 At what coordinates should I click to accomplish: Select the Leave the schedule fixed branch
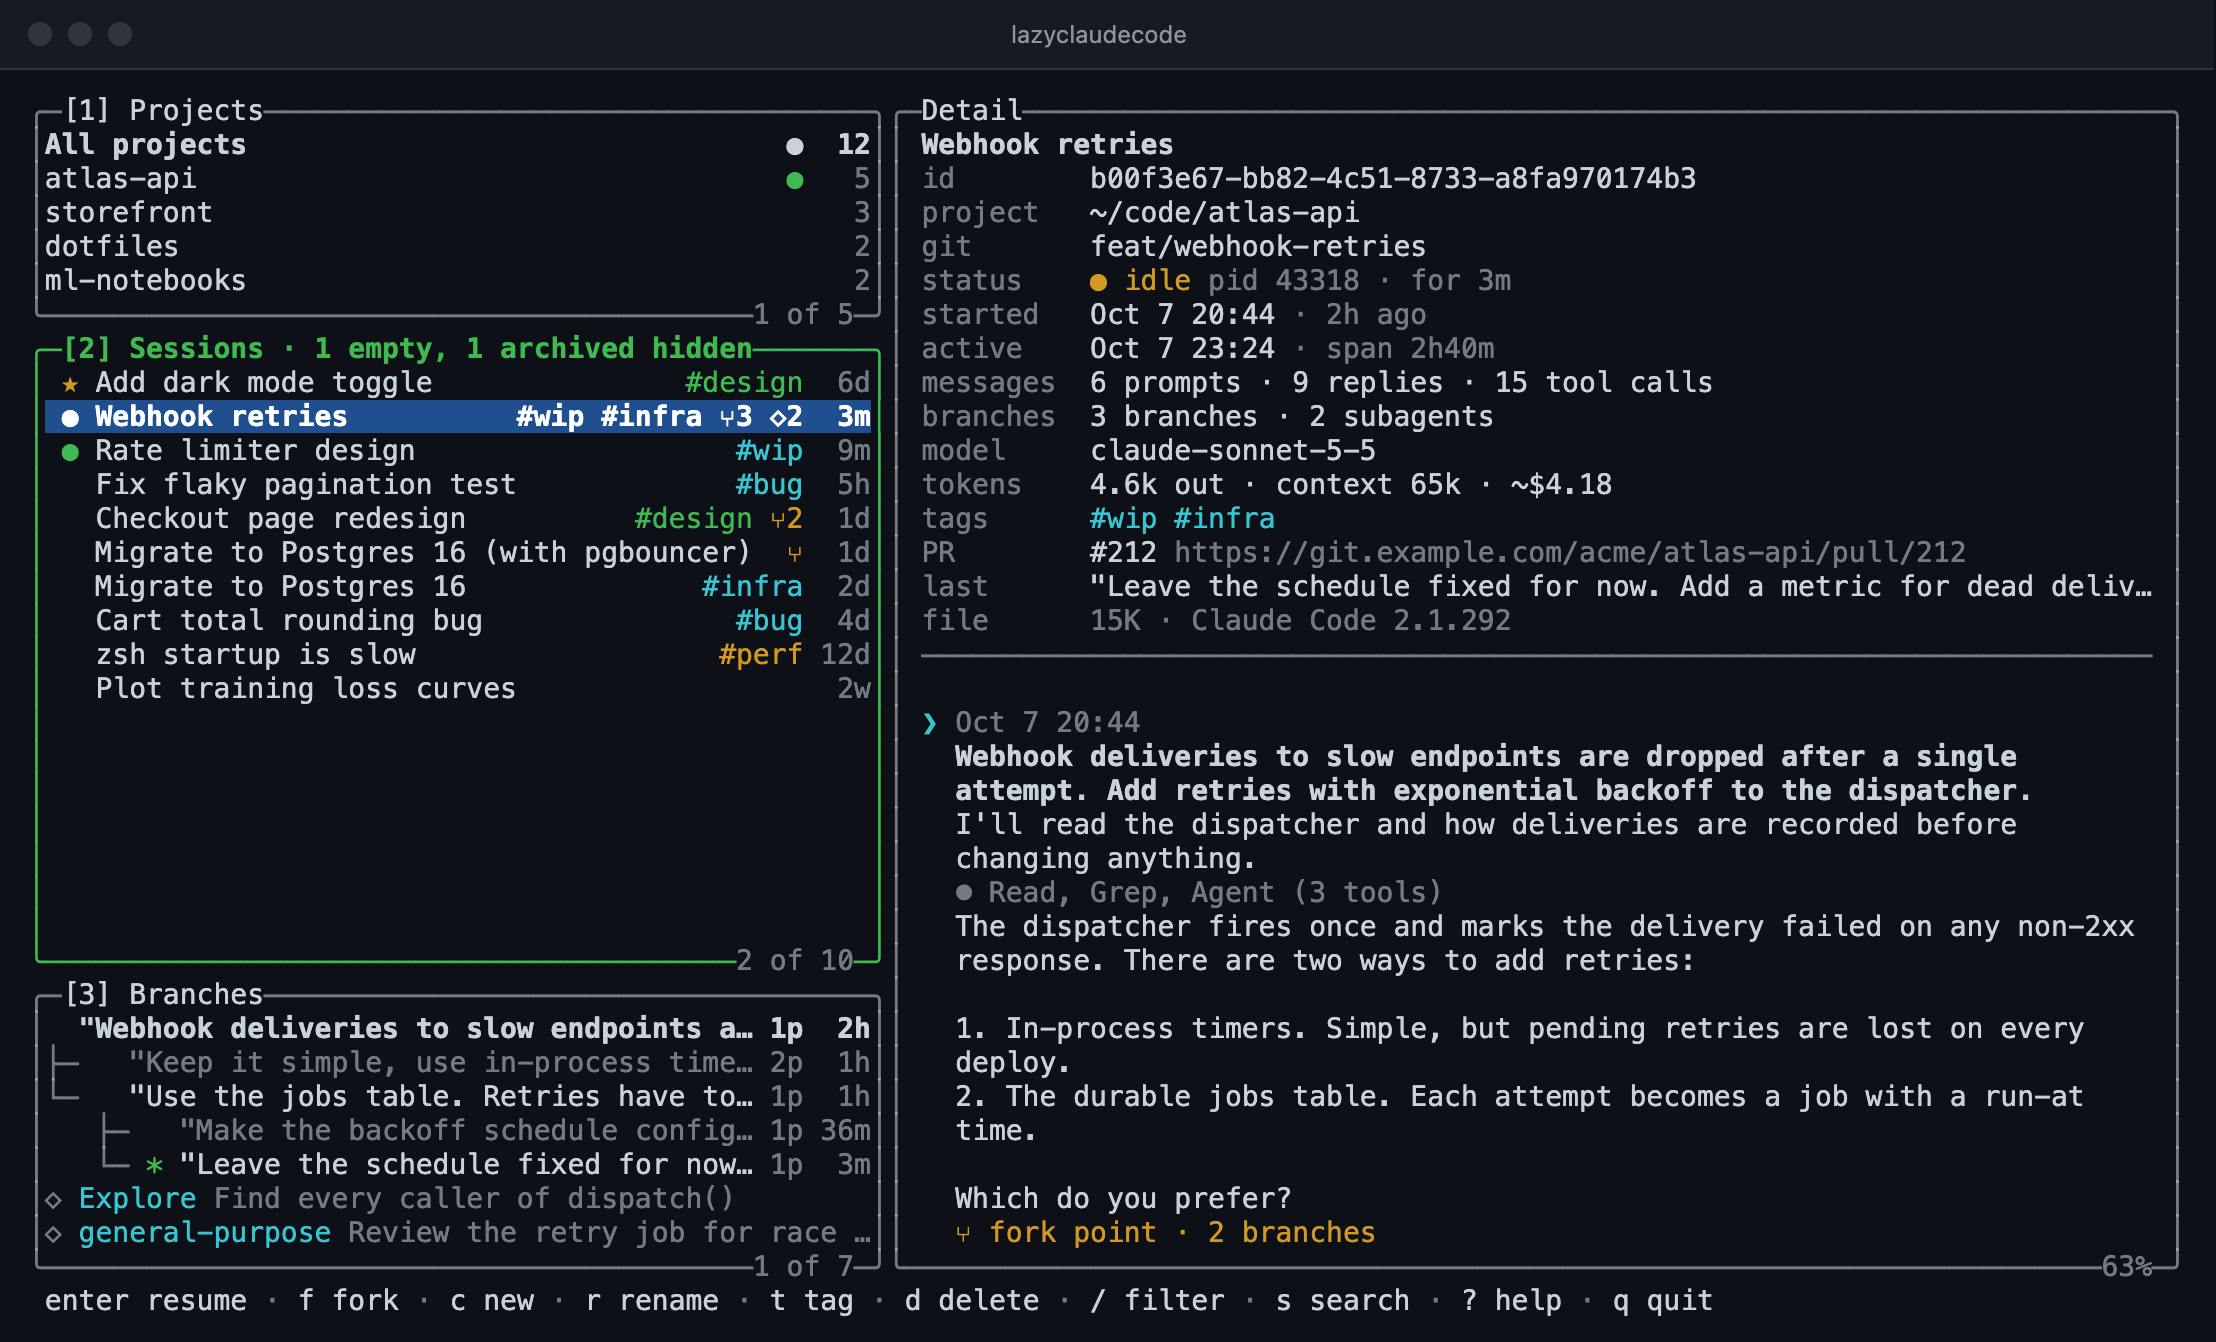pos(457,1166)
